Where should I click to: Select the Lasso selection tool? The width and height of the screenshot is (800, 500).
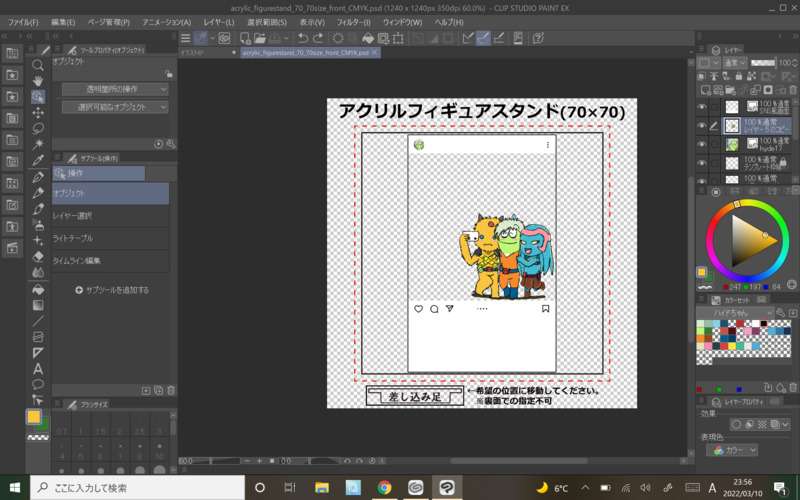[38, 128]
